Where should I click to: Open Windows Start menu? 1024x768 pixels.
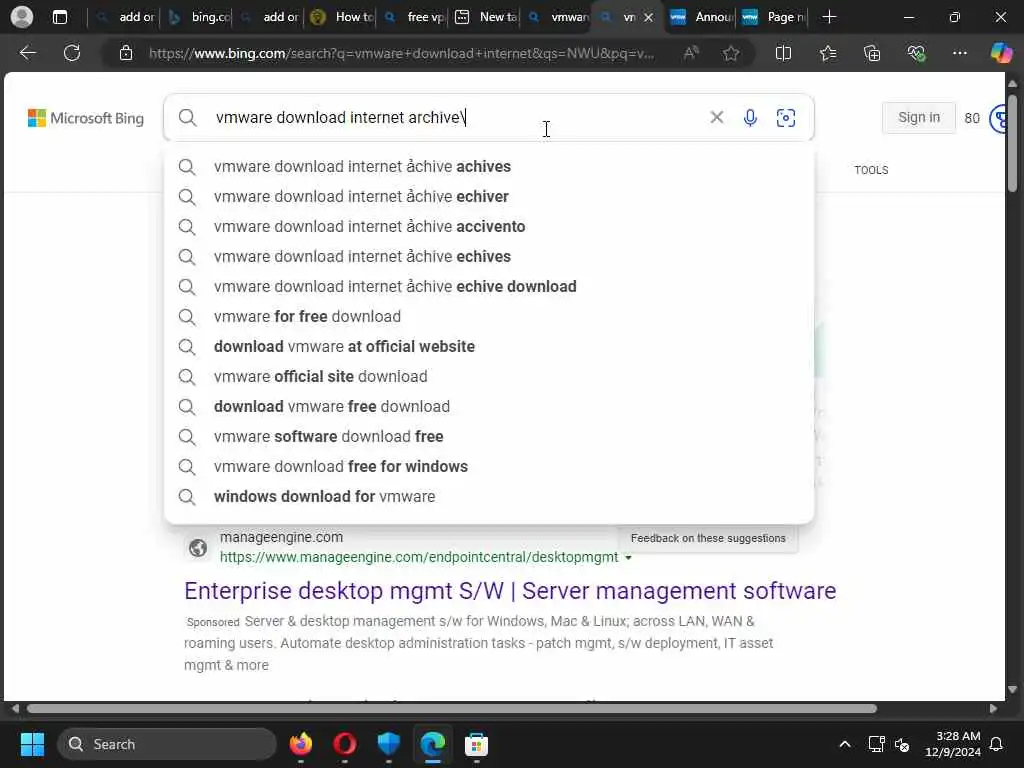32,744
